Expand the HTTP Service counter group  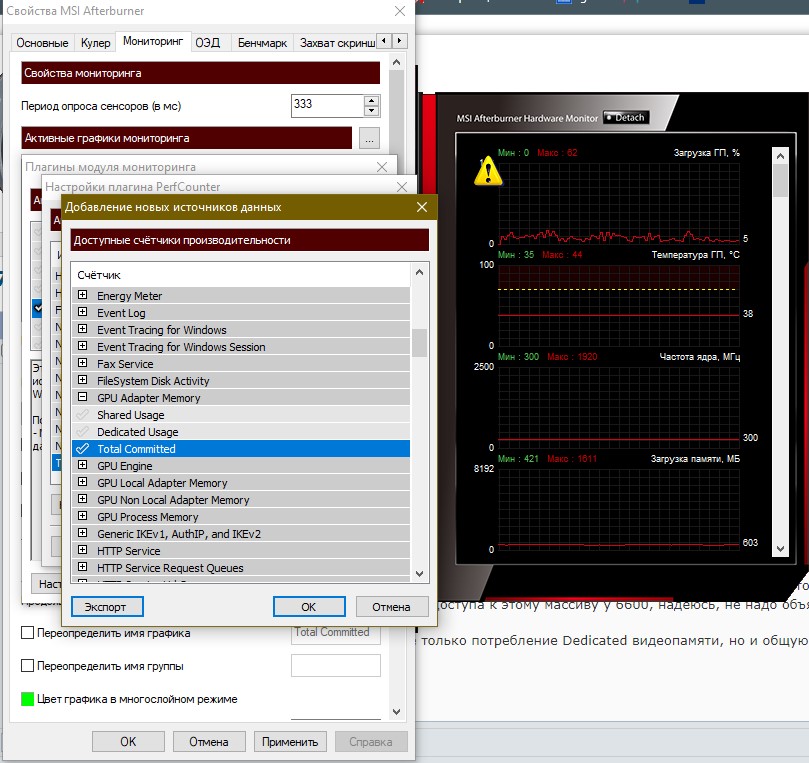point(82,550)
